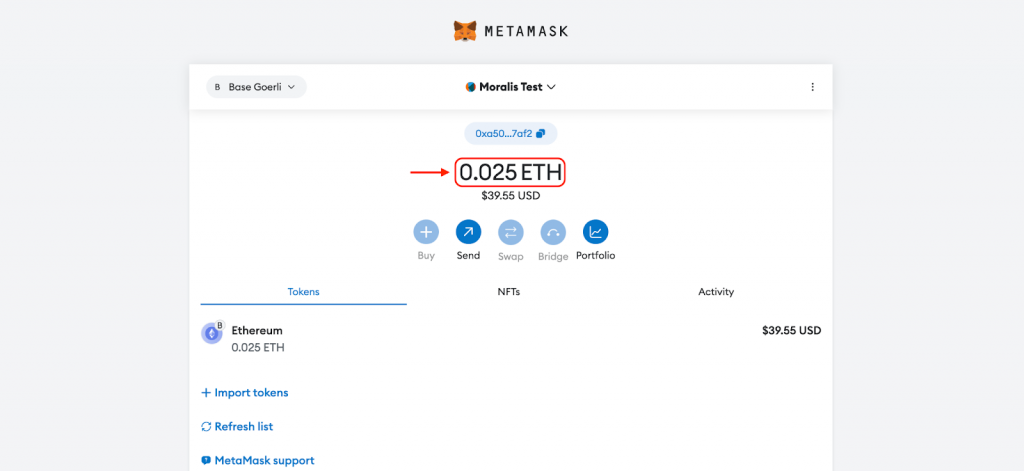Click the Send arrow icon
1024x471 pixels.
coord(468,232)
